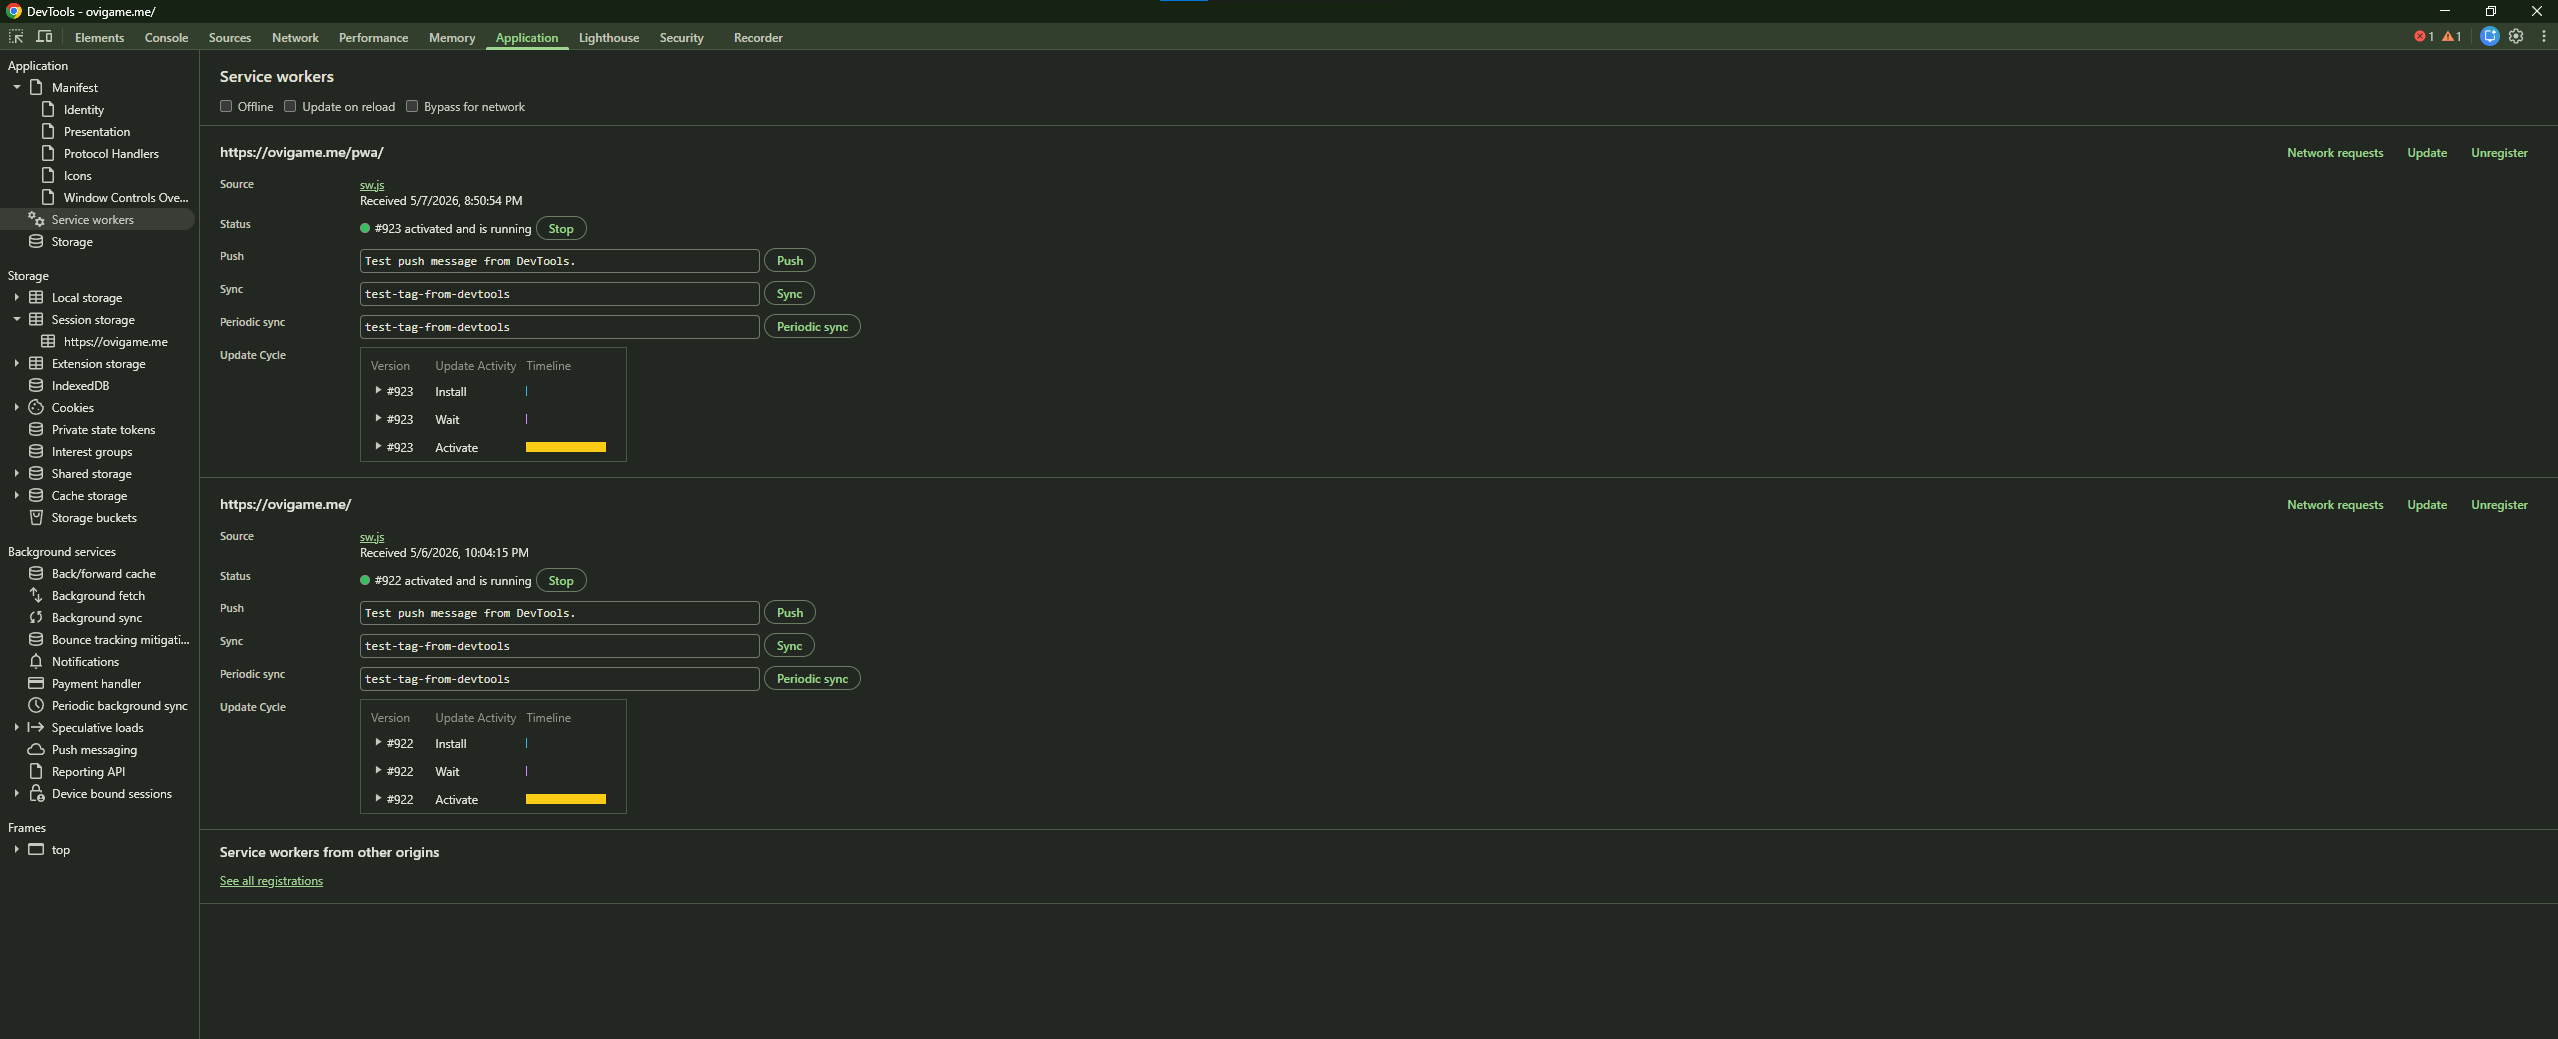
Task: Click the top frame icon
Action: click(x=36, y=850)
